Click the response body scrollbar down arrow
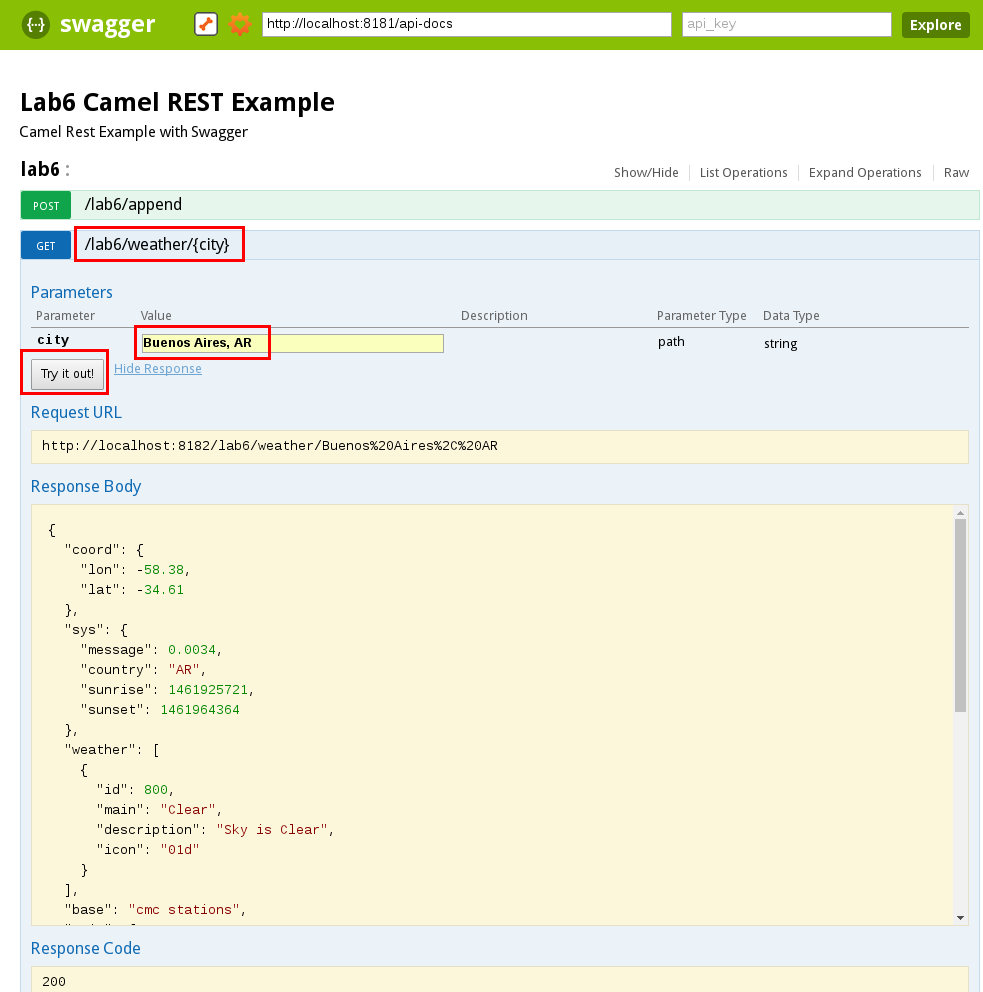 tap(960, 917)
